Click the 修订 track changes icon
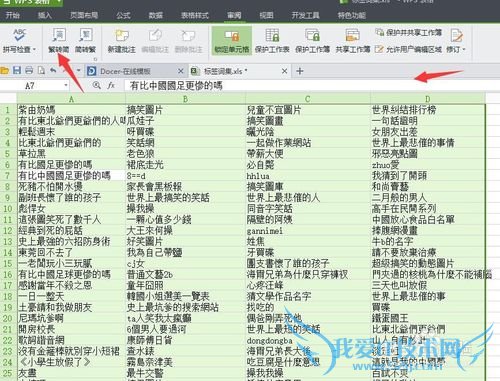 click(x=456, y=36)
